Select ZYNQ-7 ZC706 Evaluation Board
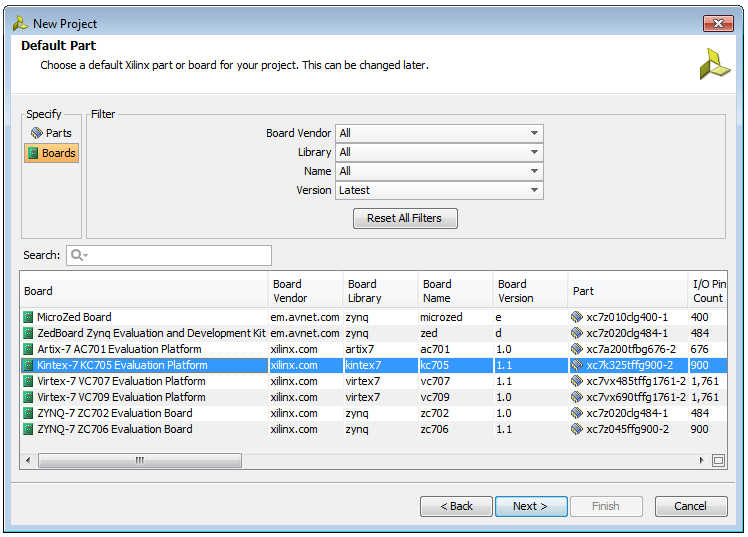This screenshot has height=537, width=748. 374,429
